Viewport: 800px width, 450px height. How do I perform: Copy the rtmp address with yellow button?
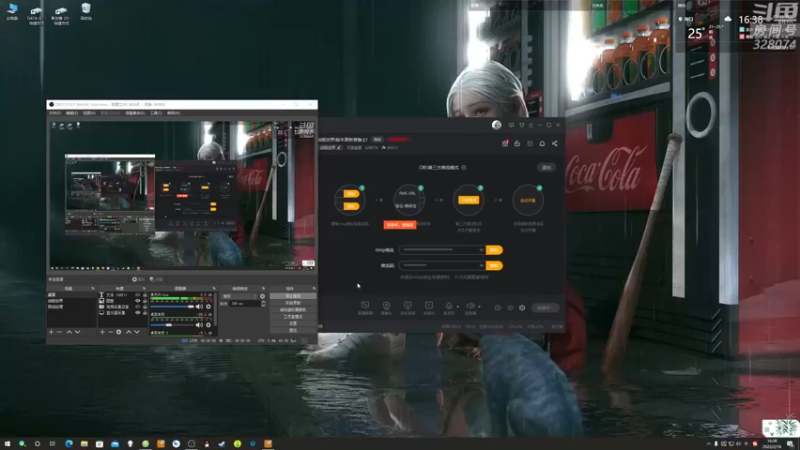[494, 250]
